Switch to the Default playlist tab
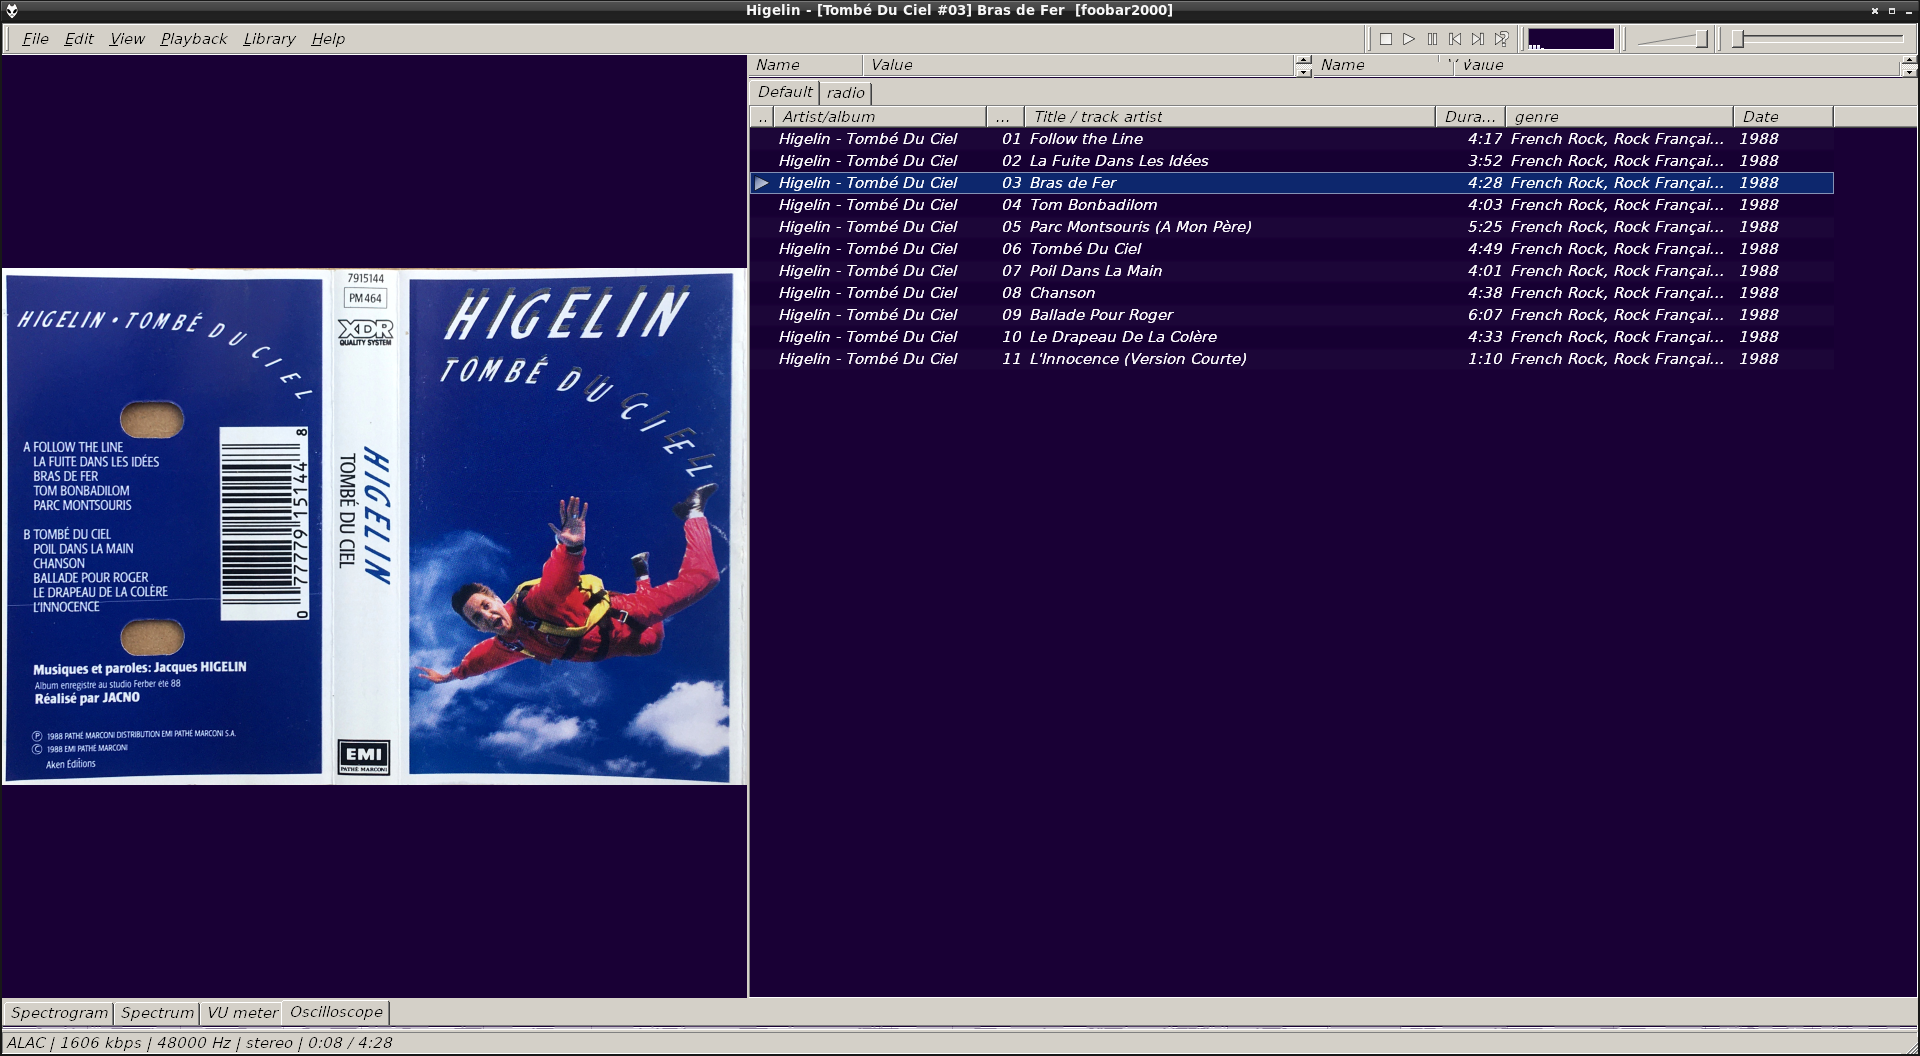The width and height of the screenshot is (1920, 1056). [x=785, y=92]
